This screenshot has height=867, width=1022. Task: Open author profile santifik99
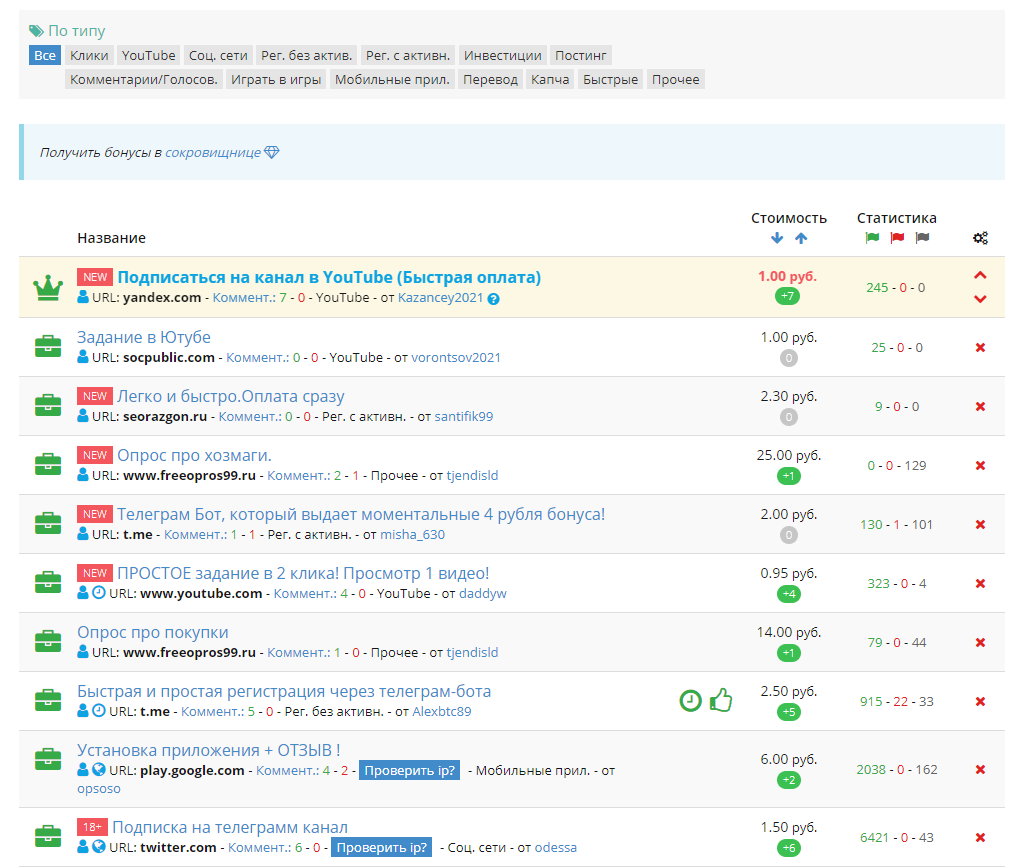pos(464,416)
